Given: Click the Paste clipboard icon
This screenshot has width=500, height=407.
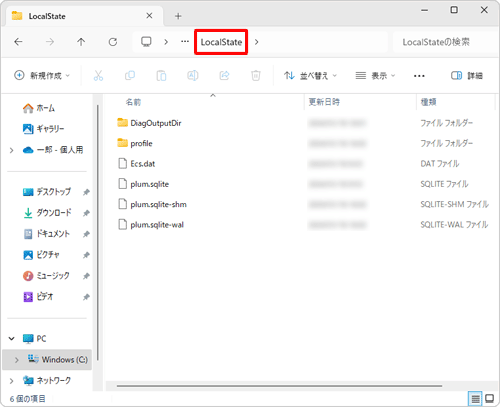Looking at the screenshot, I should (161, 76).
